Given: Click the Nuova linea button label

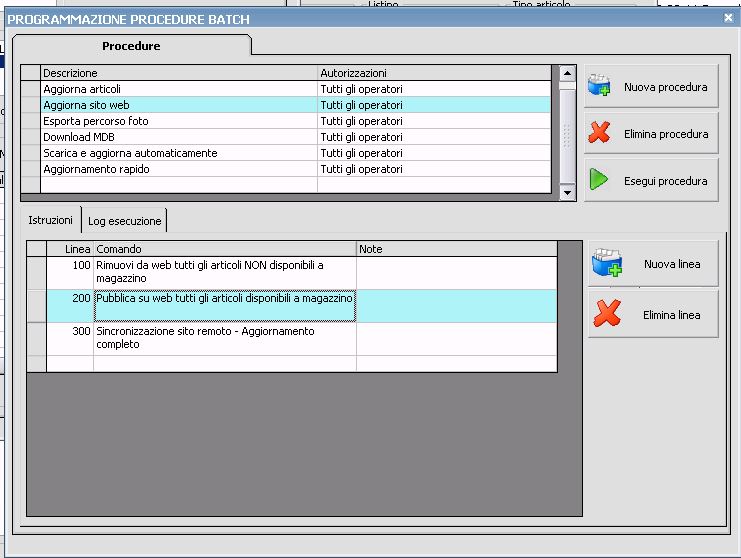Looking at the screenshot, I should click(x=672, y=264).
